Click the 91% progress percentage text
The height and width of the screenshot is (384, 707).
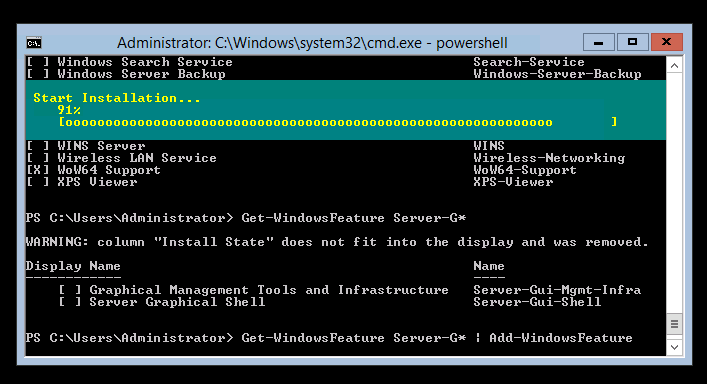[69, 110]
